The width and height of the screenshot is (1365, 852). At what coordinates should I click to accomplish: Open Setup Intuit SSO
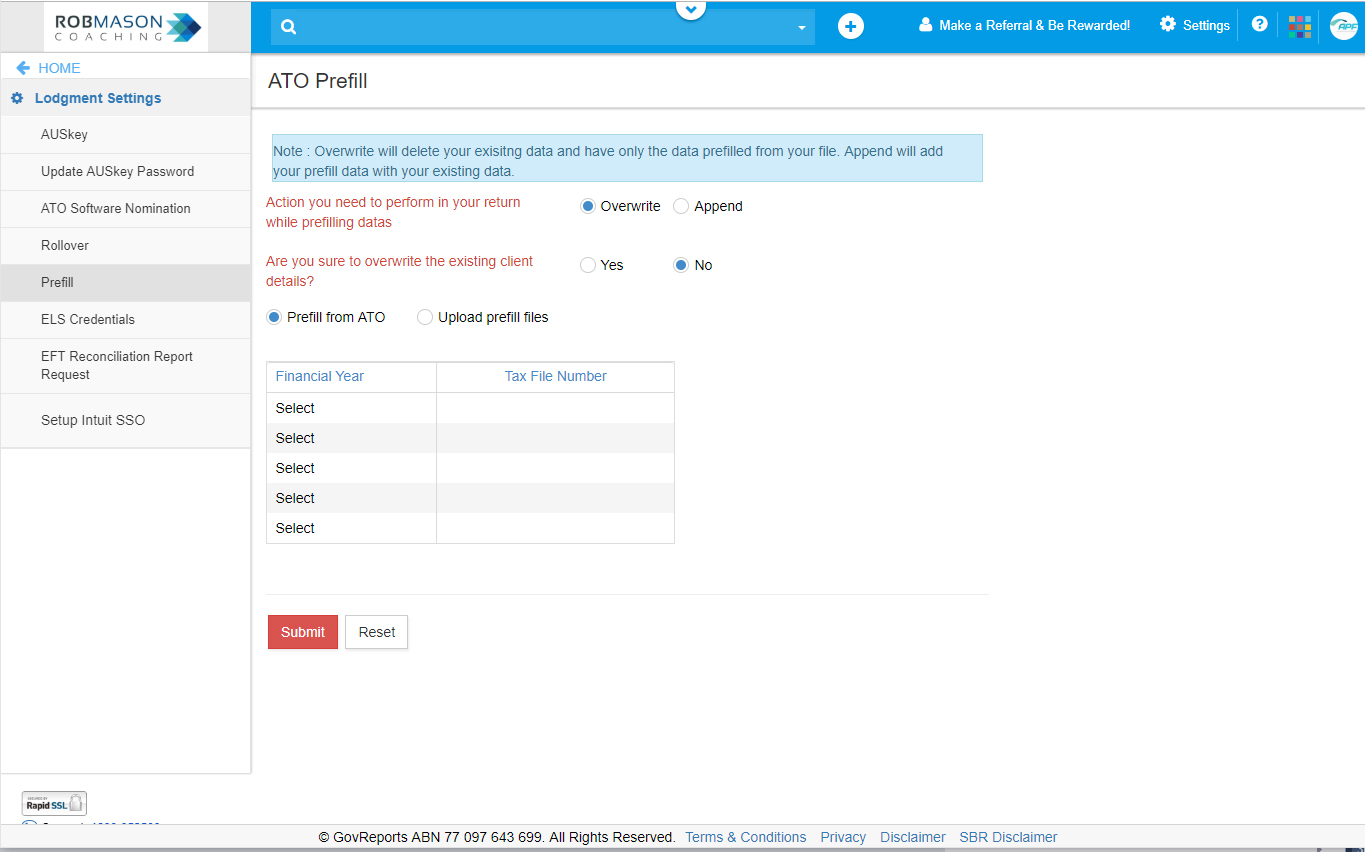click(126, 420)
